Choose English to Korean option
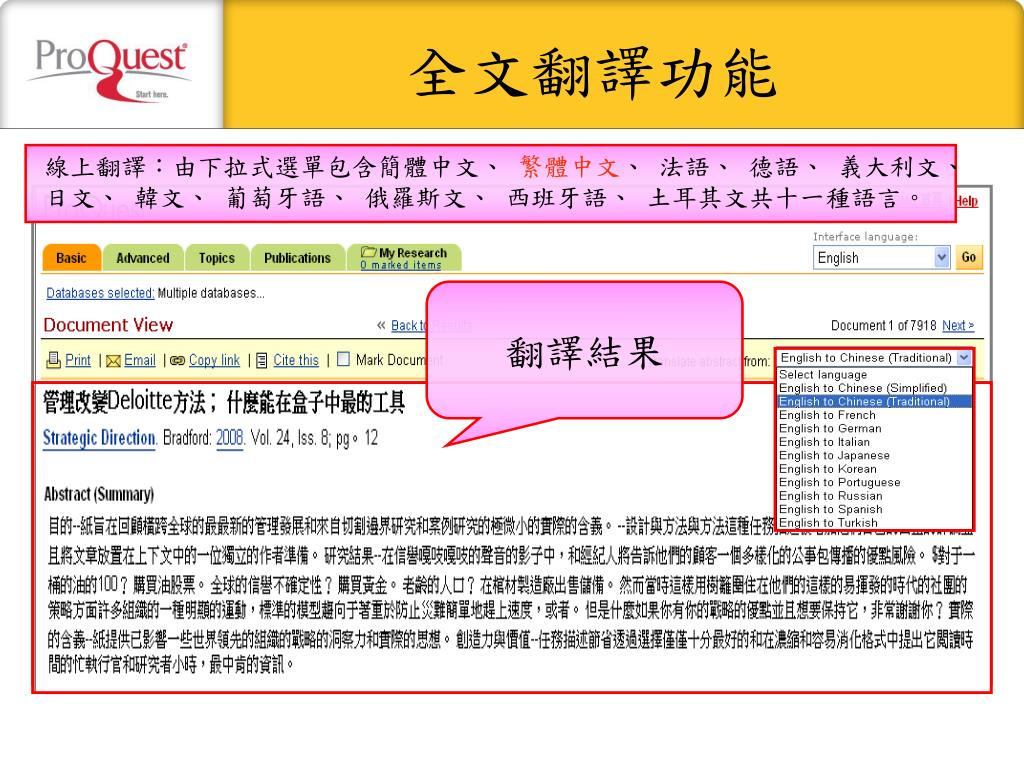 click(x=827, y=469)
